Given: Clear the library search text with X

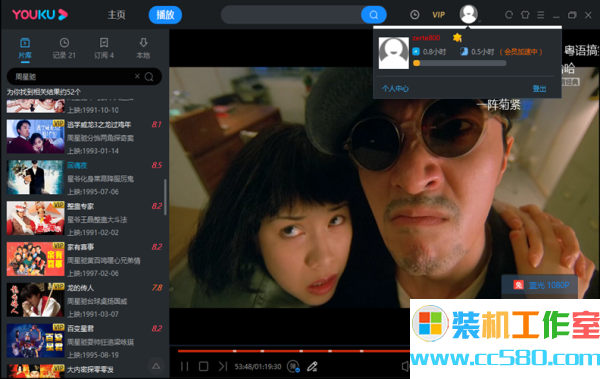Looking at the screenshot, I should coord(137,77).
